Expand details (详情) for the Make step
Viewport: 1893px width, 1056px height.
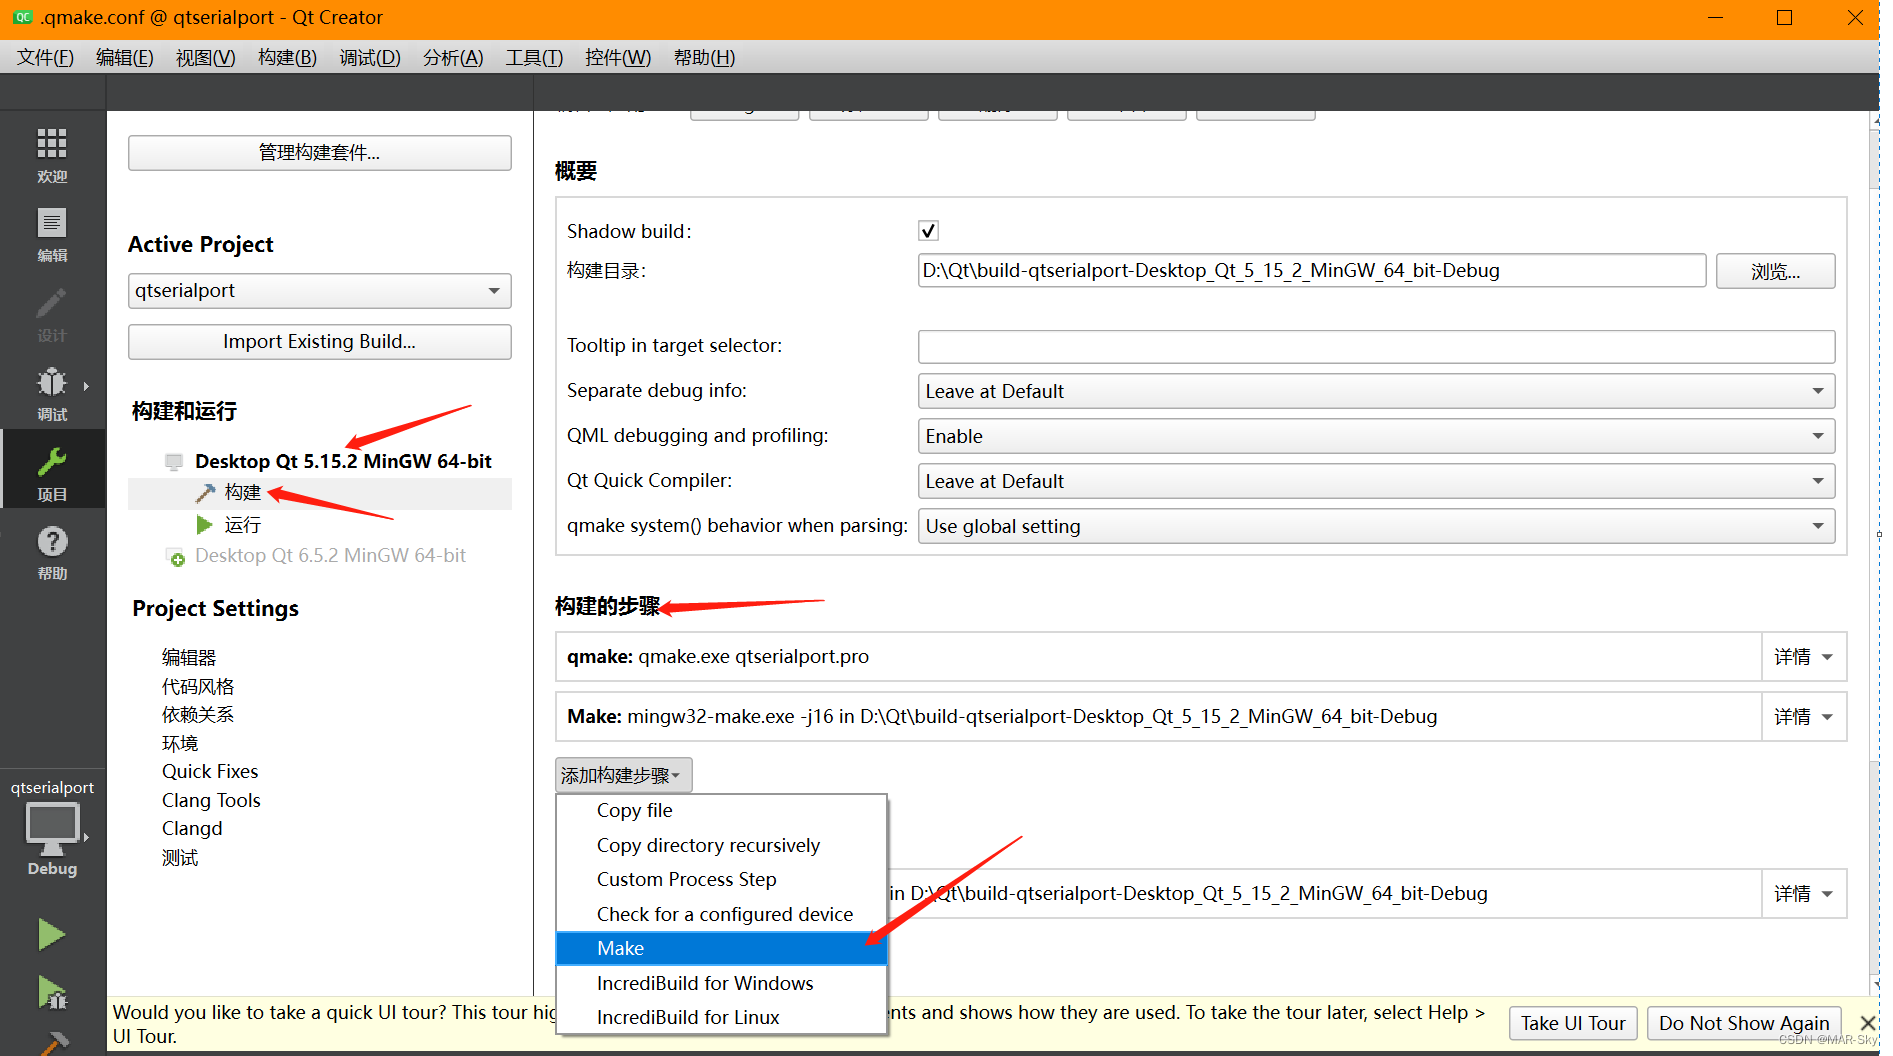click(x=1803, y=717)
